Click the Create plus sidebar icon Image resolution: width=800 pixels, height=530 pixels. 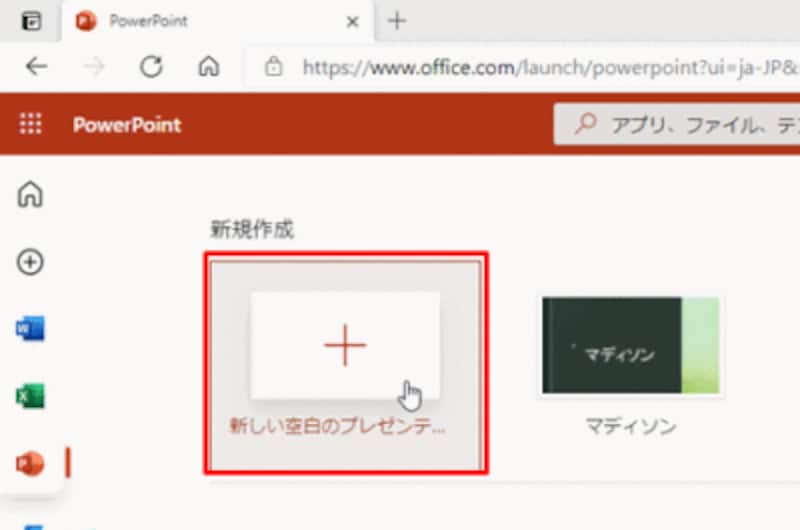[x=30, y=262]
